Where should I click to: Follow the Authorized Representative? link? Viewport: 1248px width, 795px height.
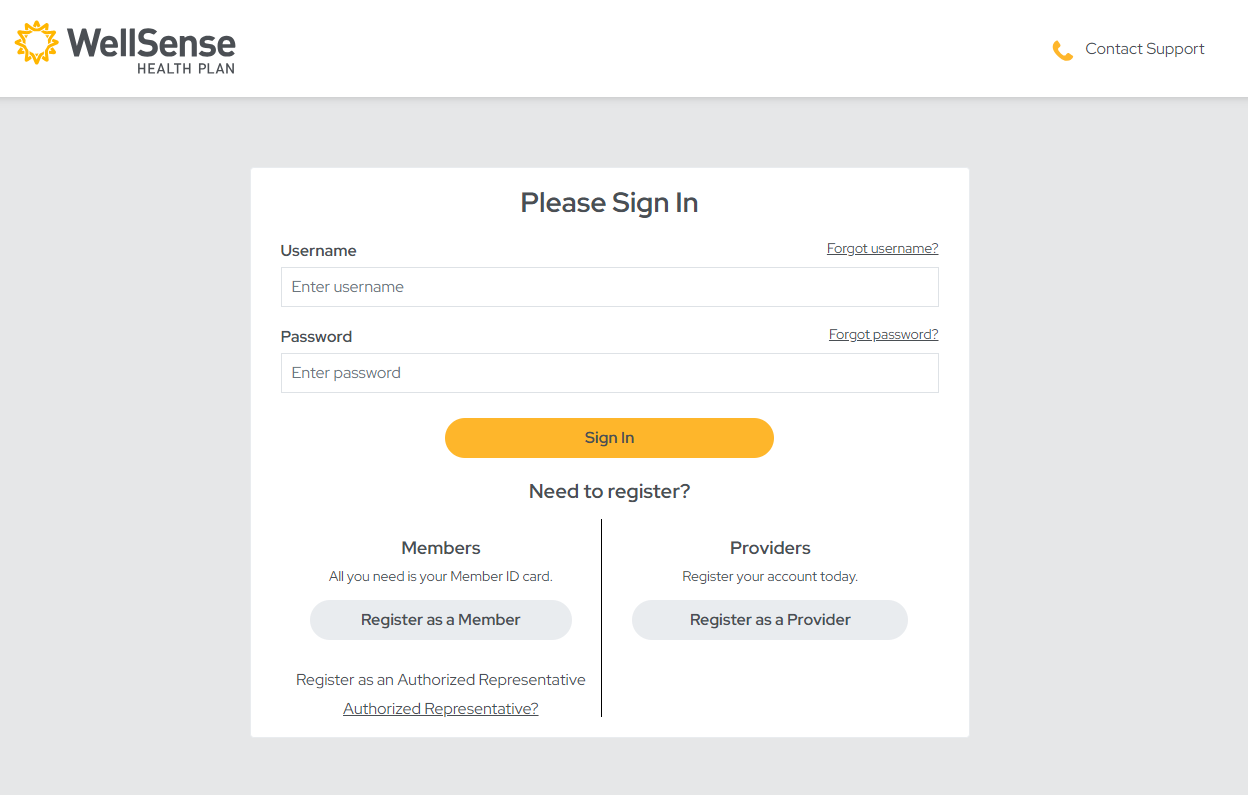(x=440, y=708)
